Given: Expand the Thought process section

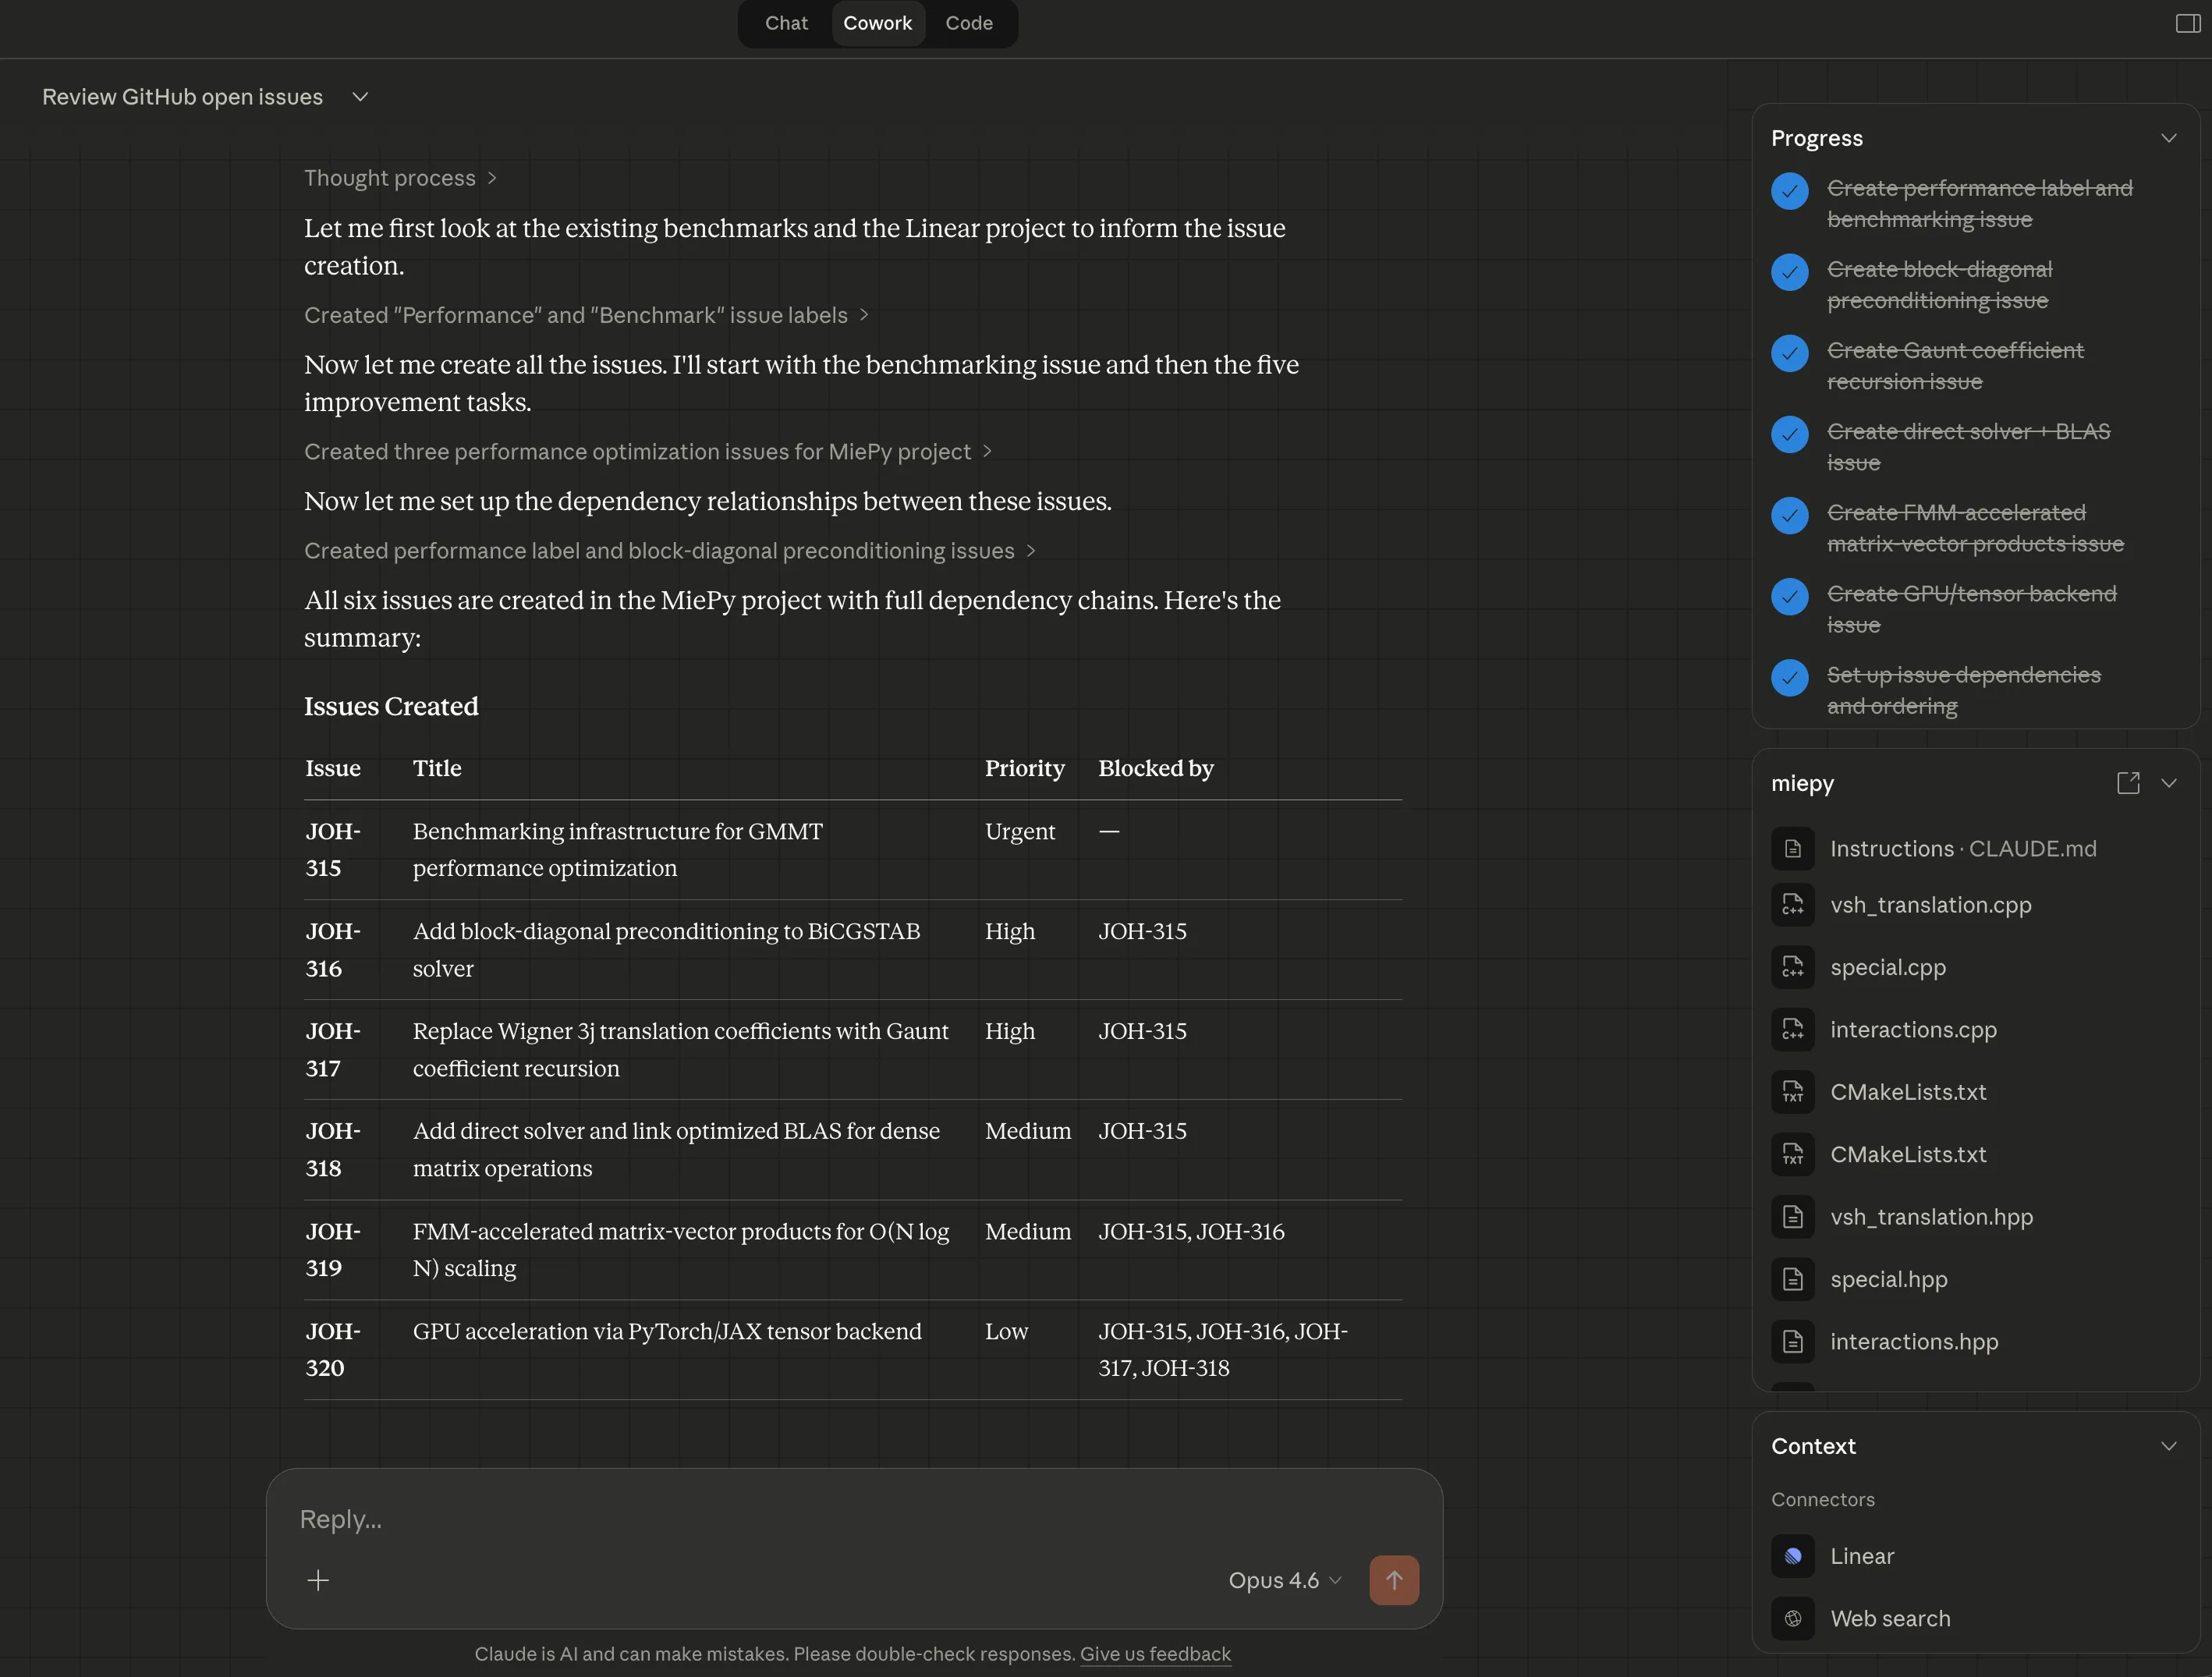Looking at the screenshot, I should click(399, 178).
